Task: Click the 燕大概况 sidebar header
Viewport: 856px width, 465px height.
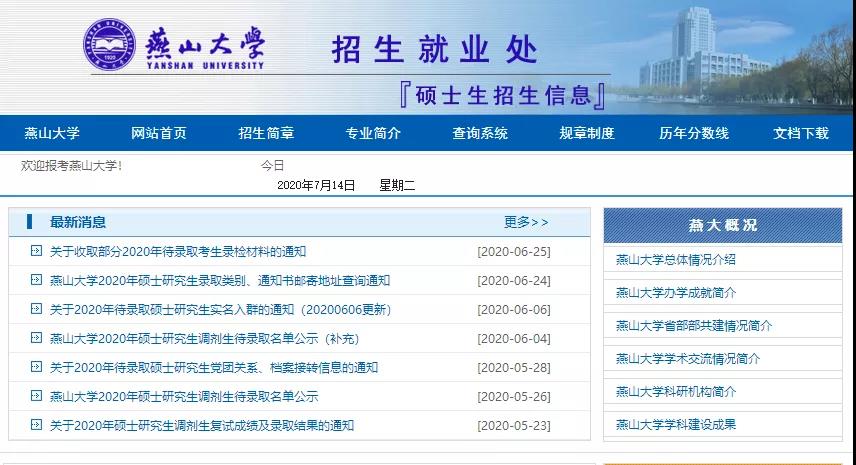Action: tap(723, 225)
